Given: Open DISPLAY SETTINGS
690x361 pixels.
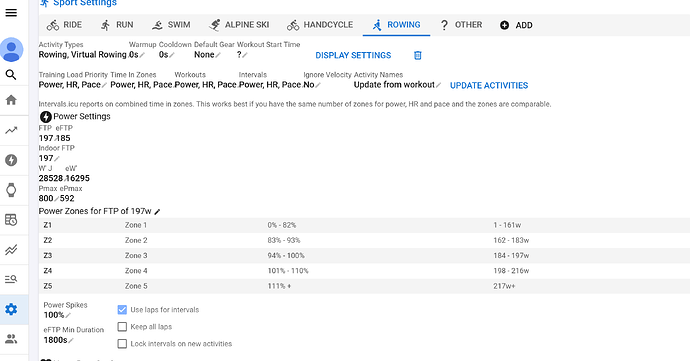Looking at the screenshot, I should pyautogui.click(x=353, y=55).
